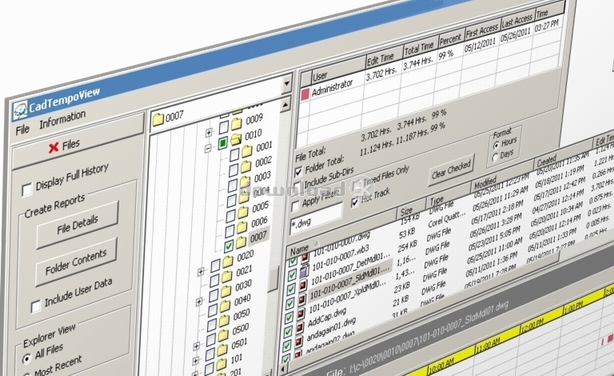Enable the Apply Filter checkbox
Image resolution: width=614 pixels, height=376 pixels.
coord(296,206)
